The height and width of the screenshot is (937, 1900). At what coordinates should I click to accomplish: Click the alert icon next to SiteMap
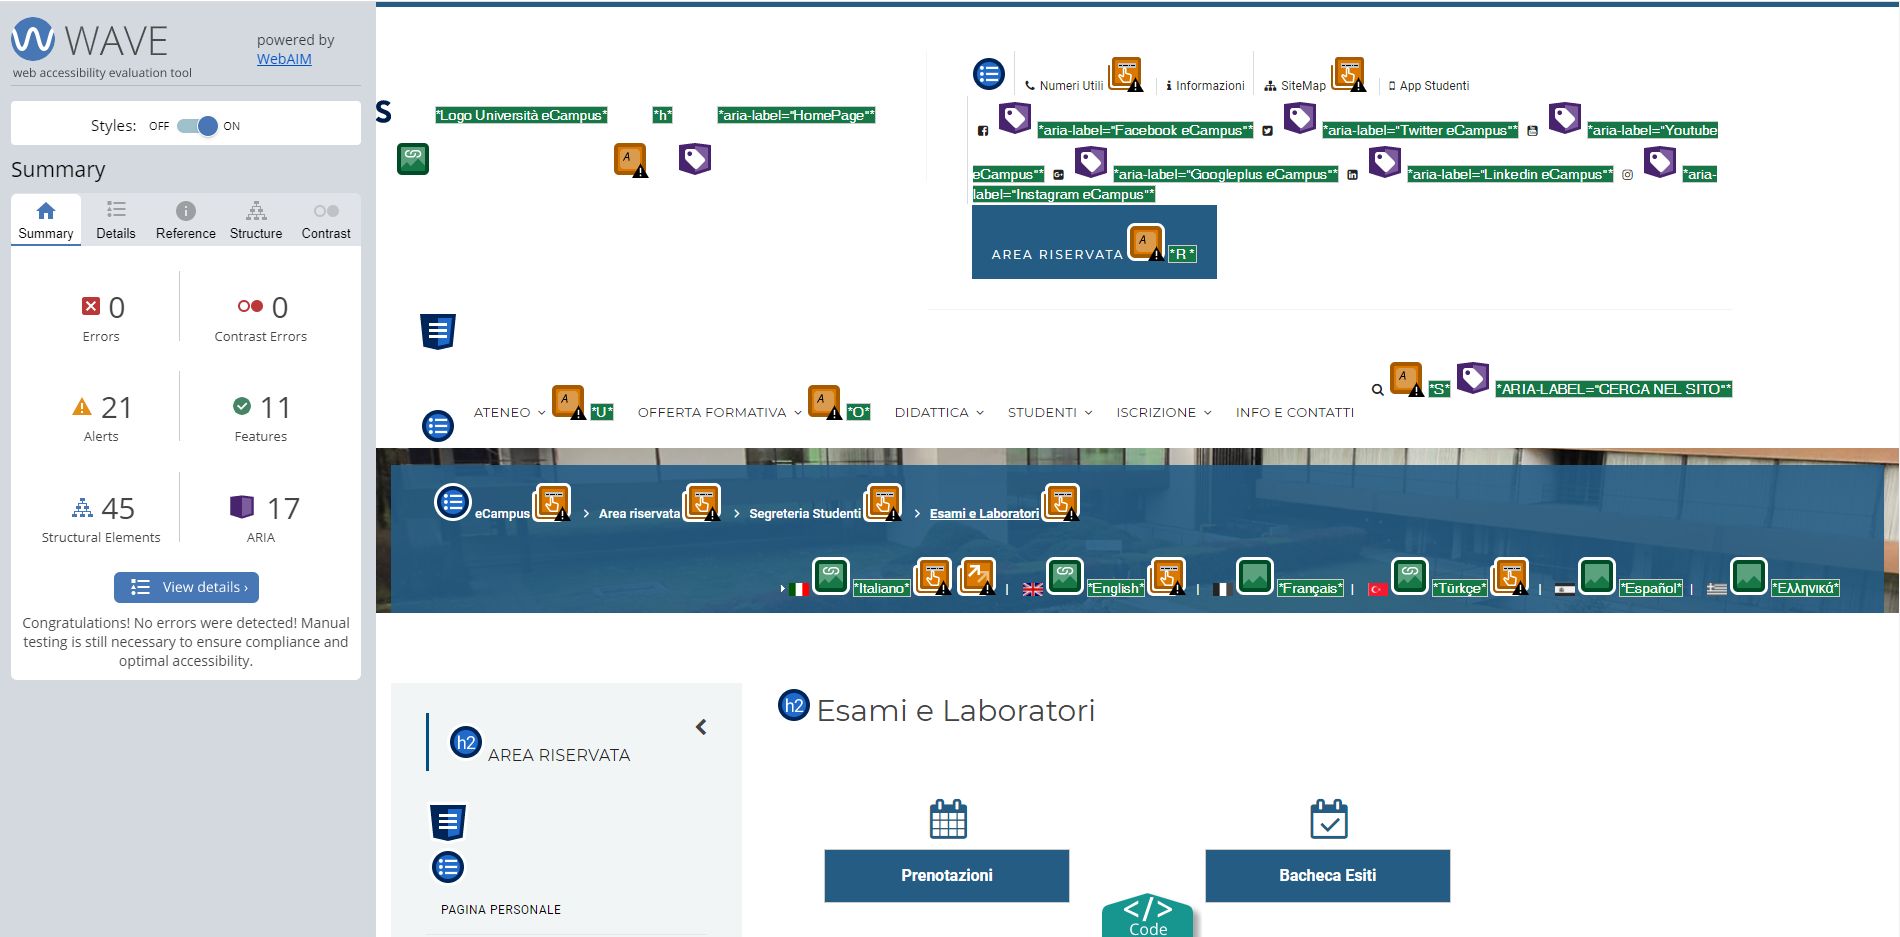(x=1349, y=74)
